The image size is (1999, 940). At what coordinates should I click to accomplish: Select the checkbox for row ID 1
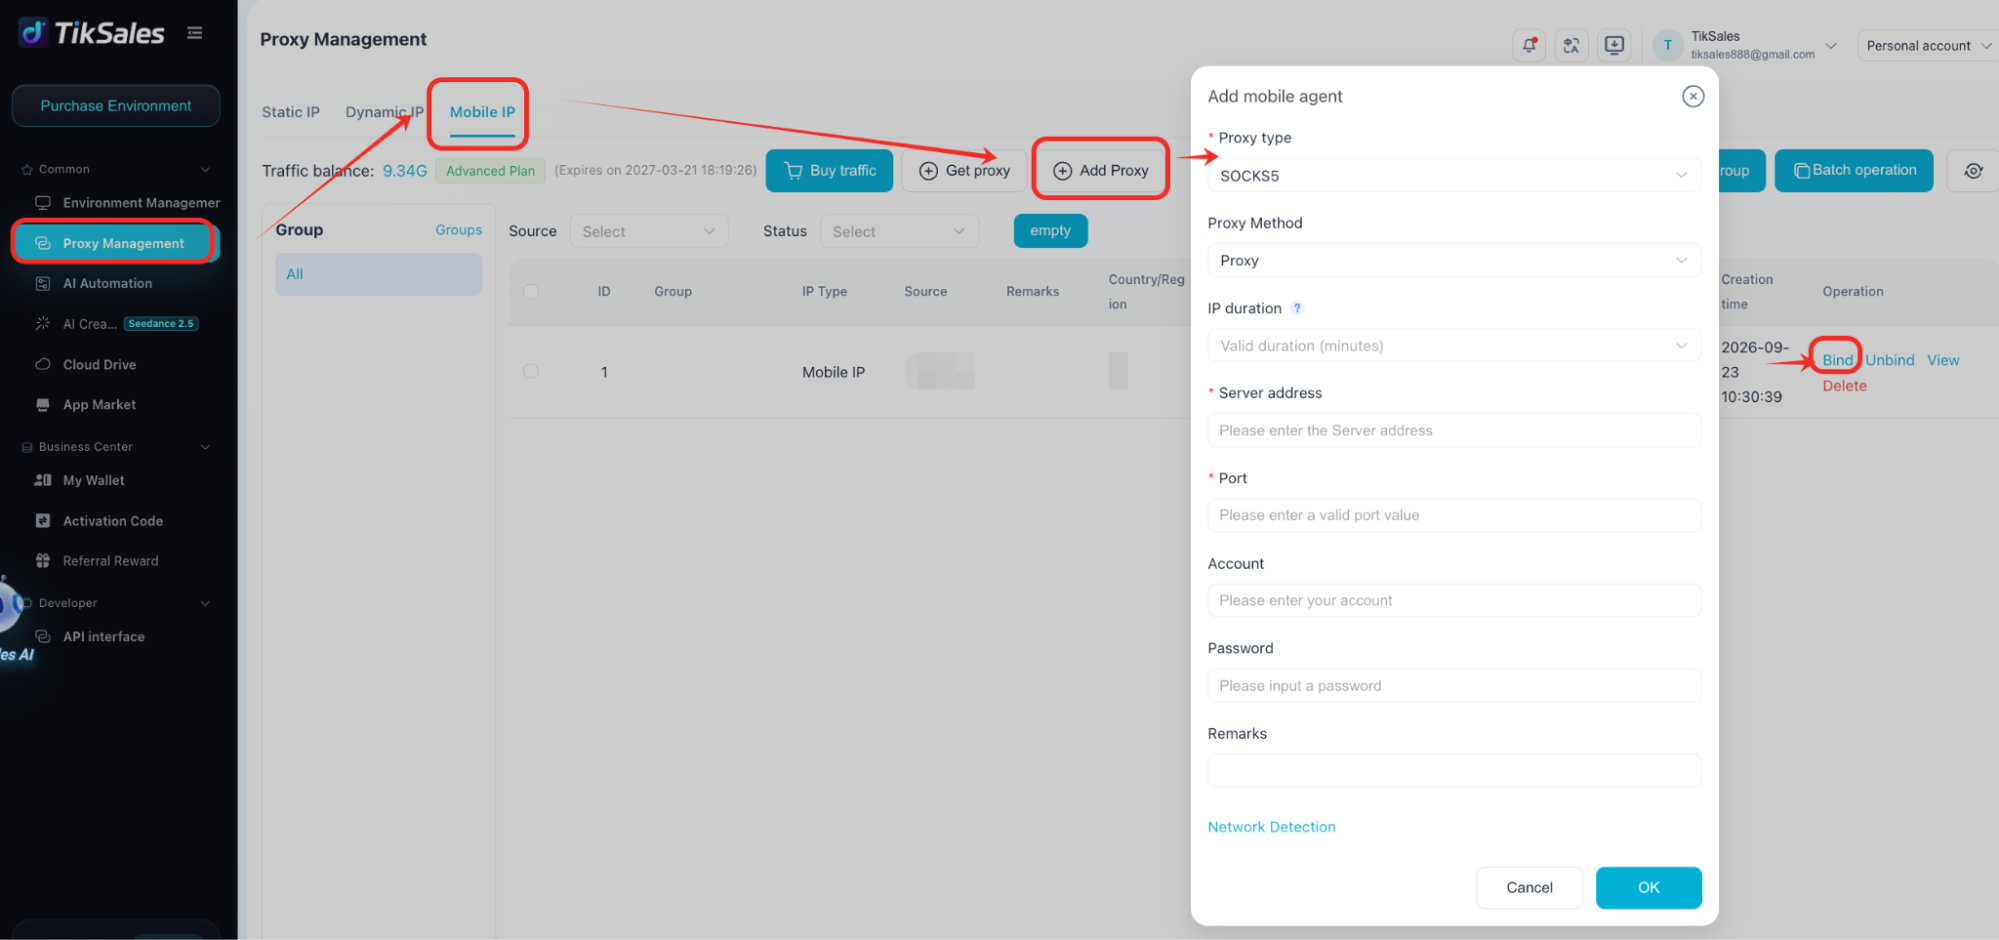point(531,371)
